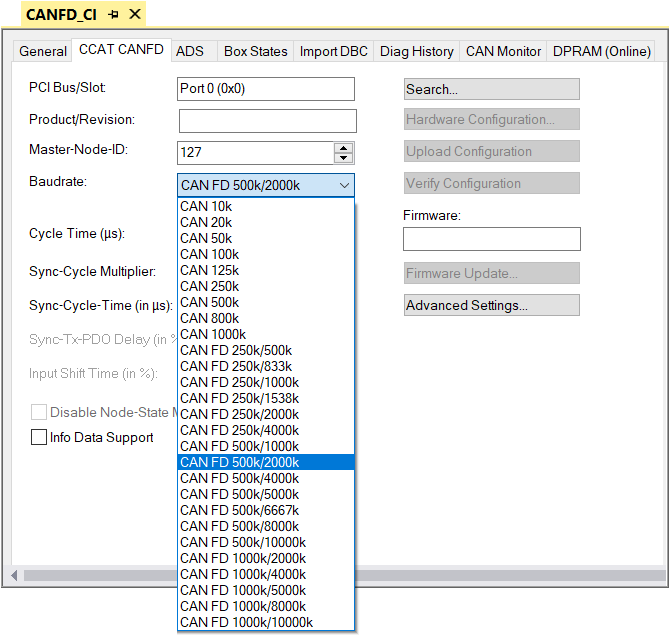
Task: Choose CAN FD 500k/5000k option
Action: [266, 494]
